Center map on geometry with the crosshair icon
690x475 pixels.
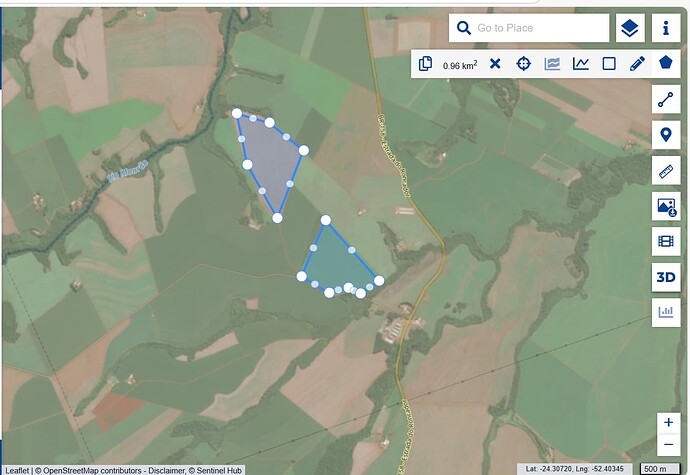pos(523,64)
